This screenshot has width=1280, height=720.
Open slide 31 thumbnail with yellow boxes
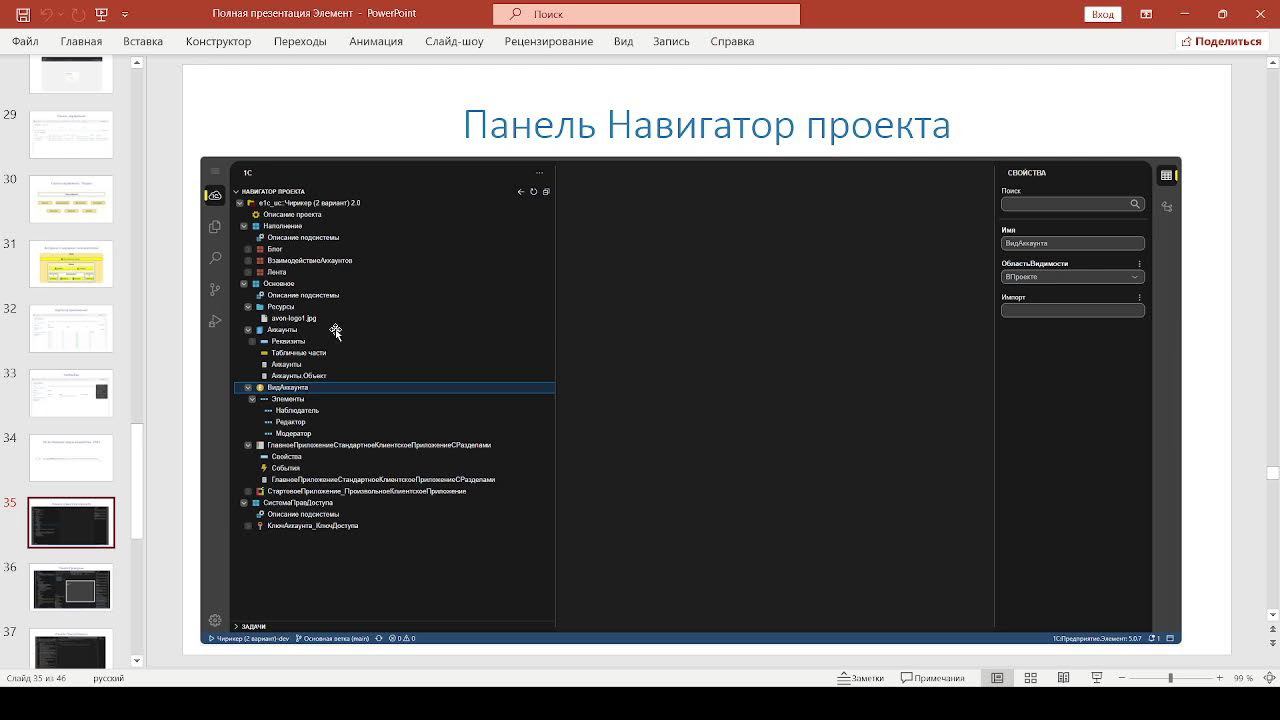(71, 263)
